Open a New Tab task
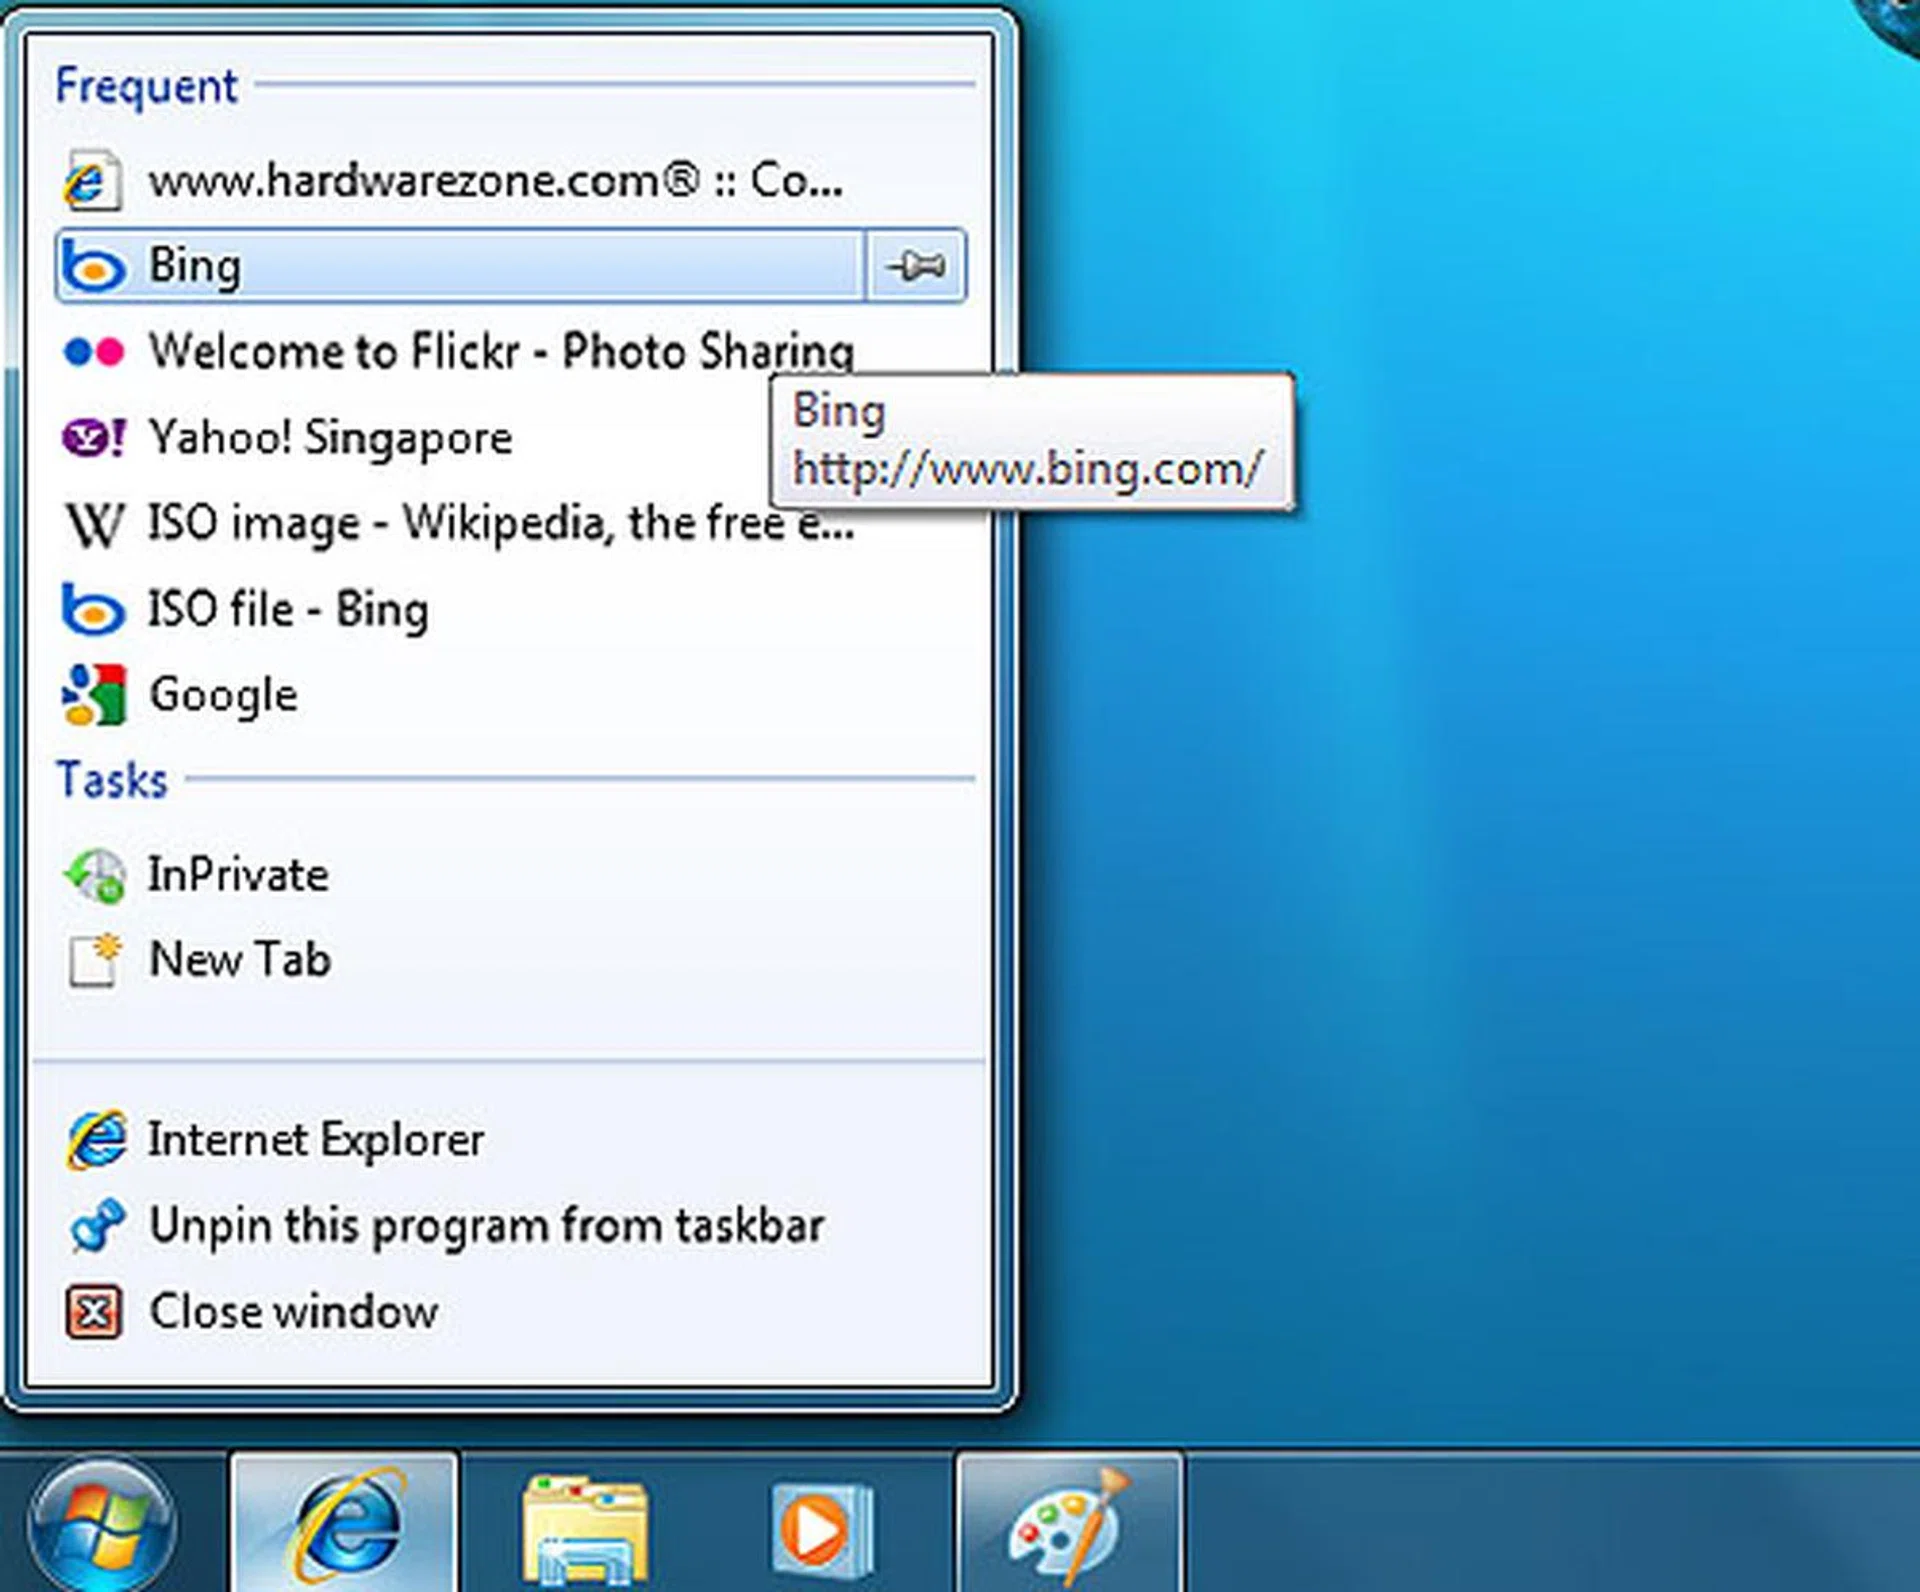The image size is (1920, 1592). point(240,960)
